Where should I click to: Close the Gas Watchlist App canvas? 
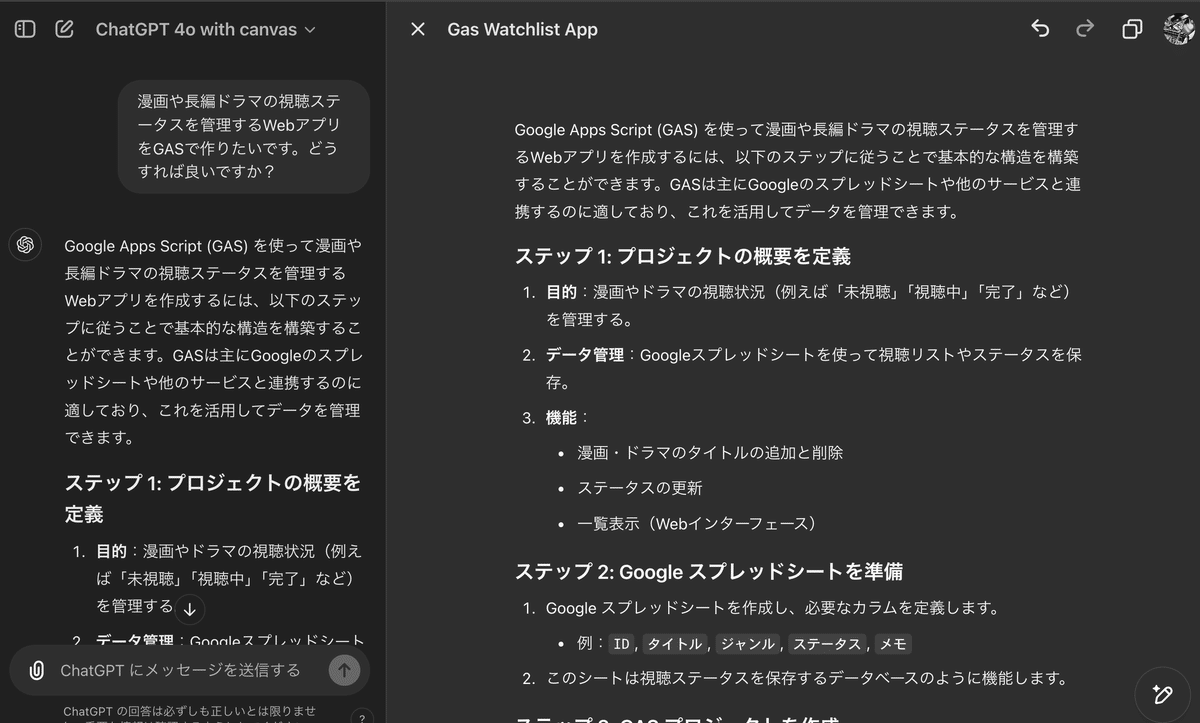(x=418, y=29)
